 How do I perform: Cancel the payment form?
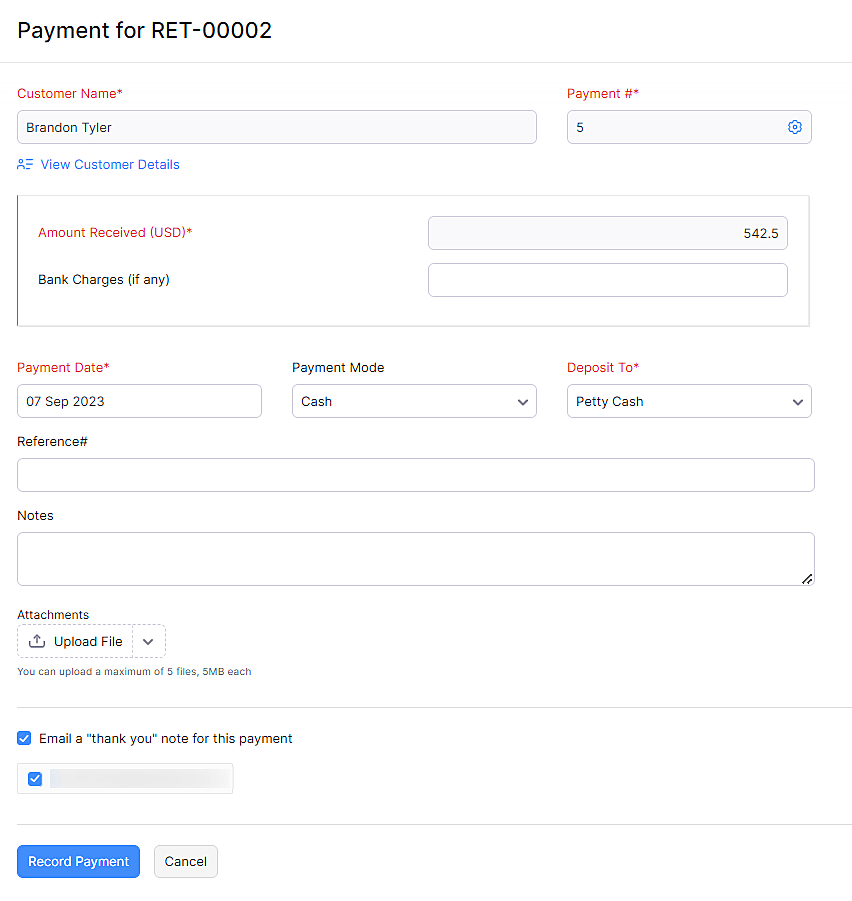pyautogui.click(x=185, y=861)
